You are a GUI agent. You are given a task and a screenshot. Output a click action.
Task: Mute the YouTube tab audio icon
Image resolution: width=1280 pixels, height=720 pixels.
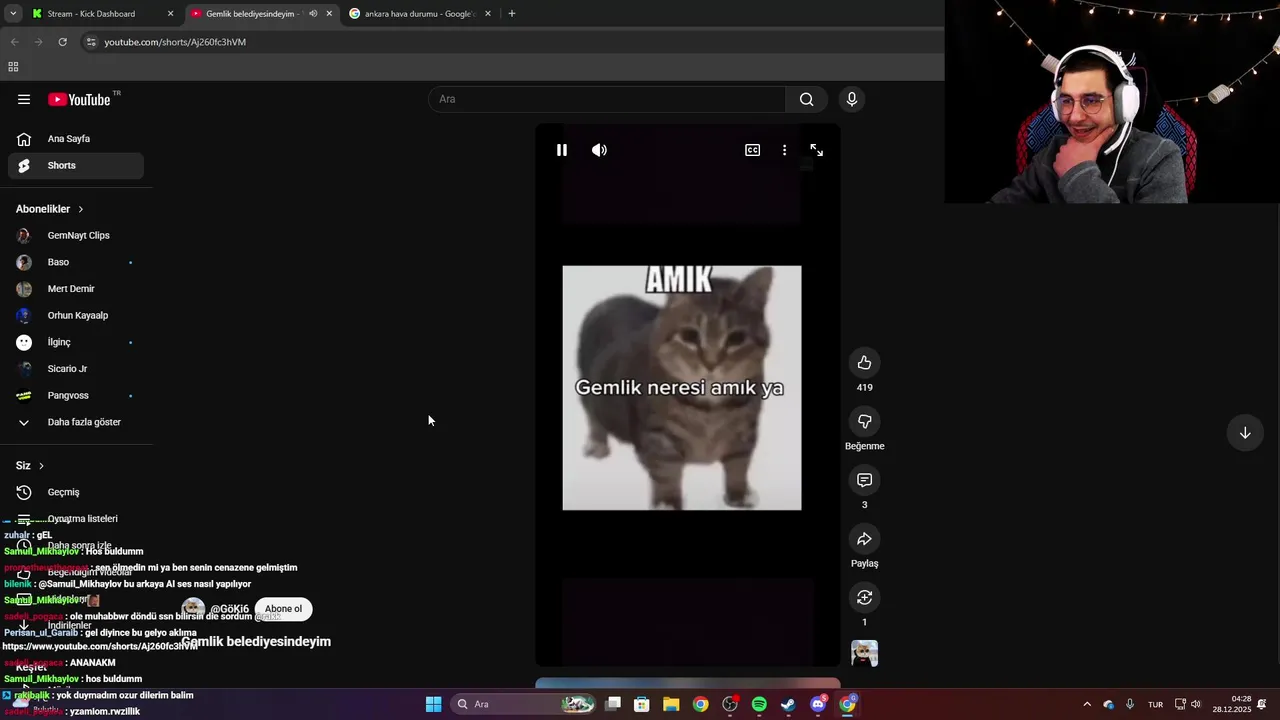coord(313,14)
